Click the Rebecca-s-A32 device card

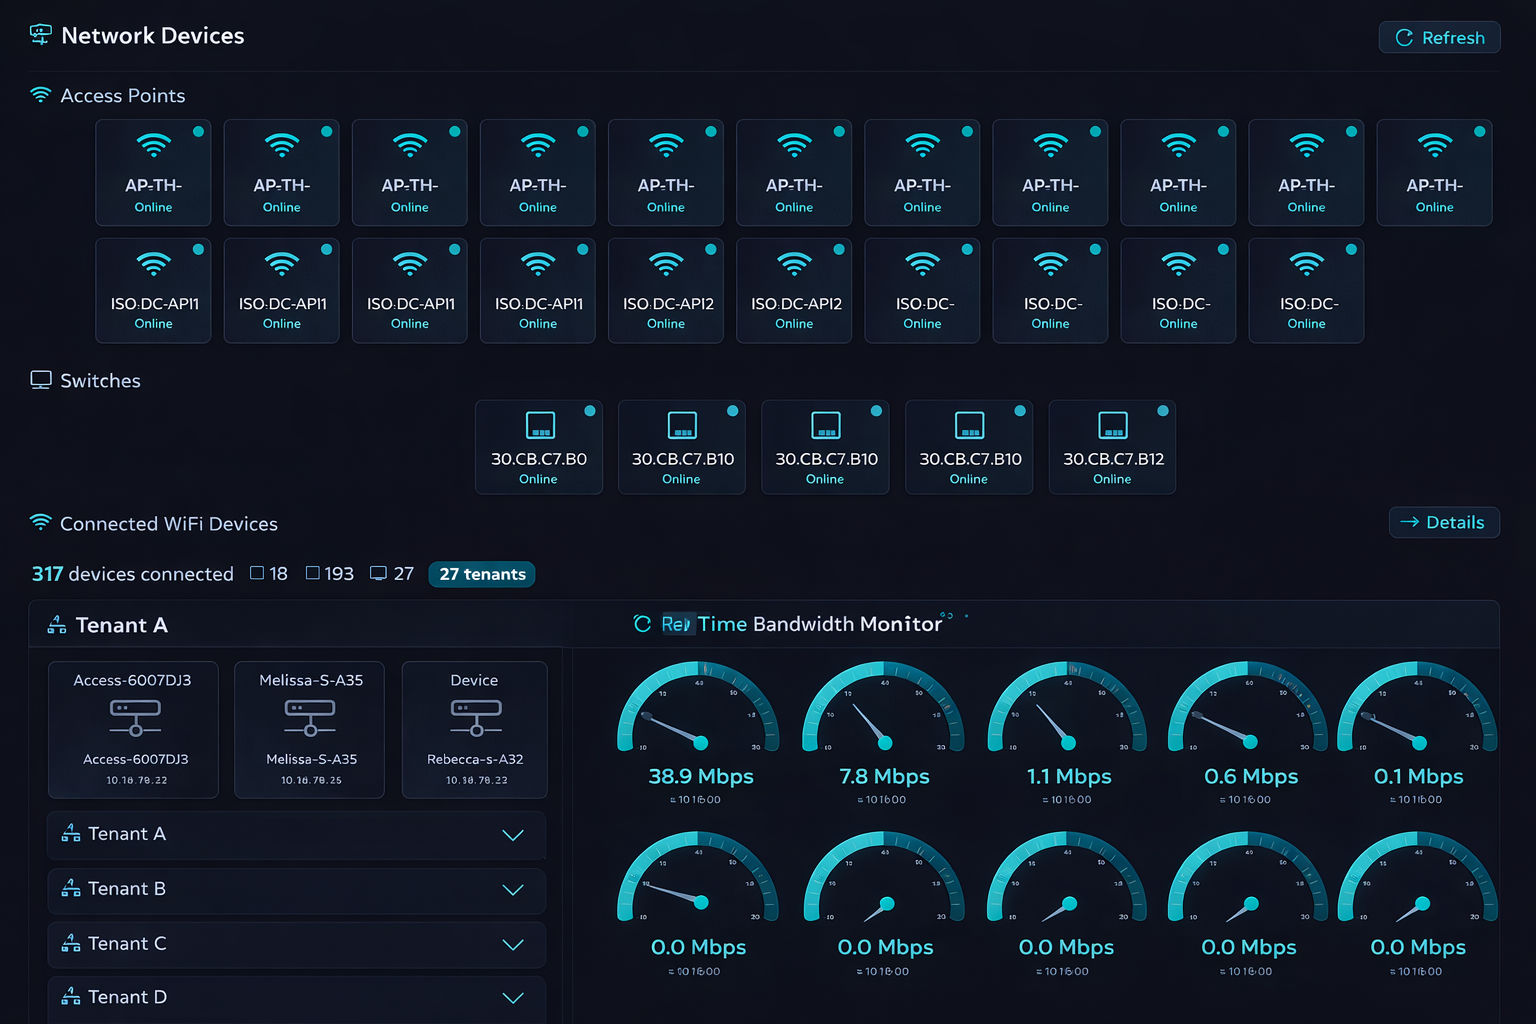(474, 729)
